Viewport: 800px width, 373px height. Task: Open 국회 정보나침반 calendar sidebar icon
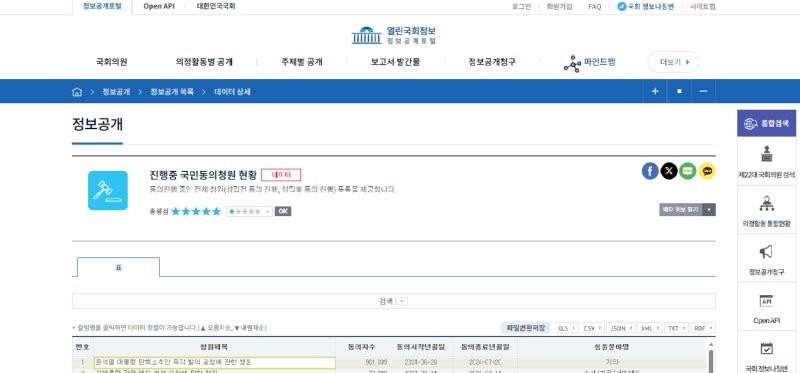766,348
